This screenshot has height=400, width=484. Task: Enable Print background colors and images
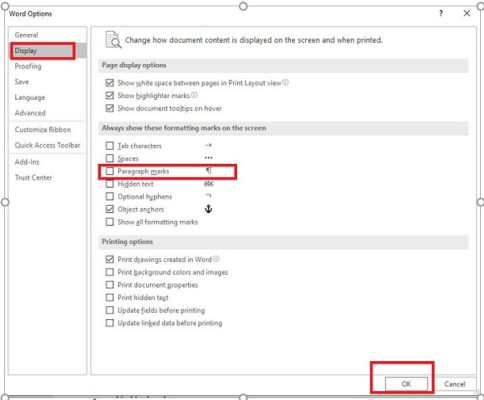point(110,272)
